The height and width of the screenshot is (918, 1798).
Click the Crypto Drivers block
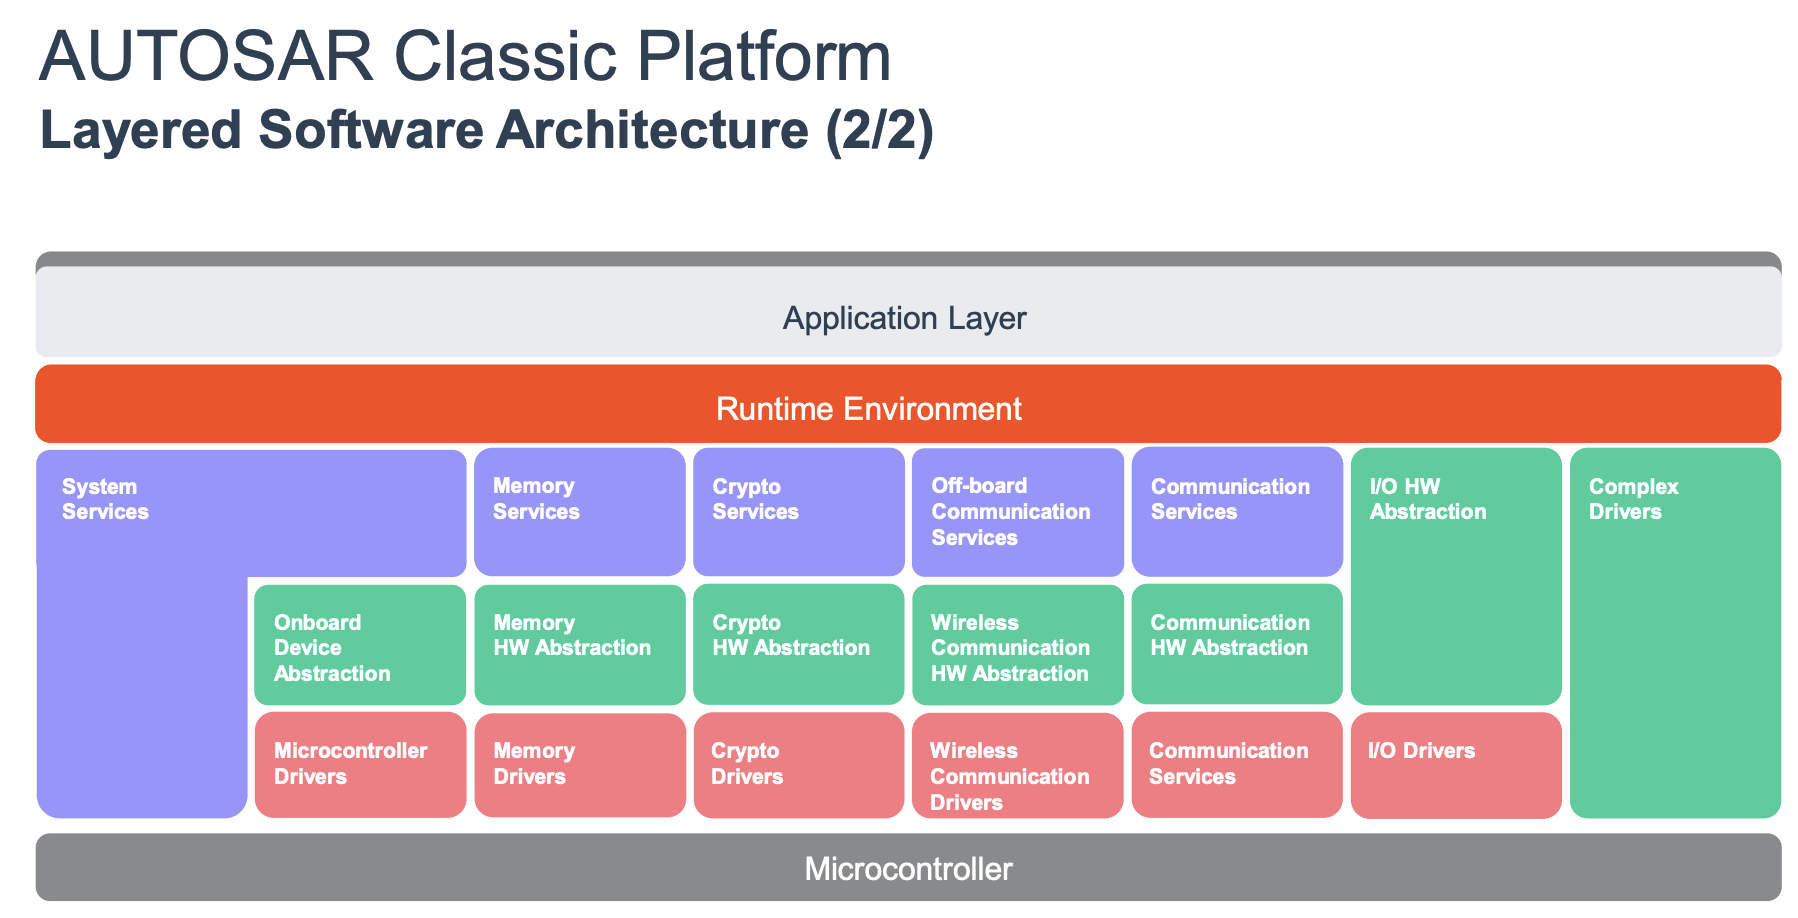pyautogui.click(x=799, y=765)
